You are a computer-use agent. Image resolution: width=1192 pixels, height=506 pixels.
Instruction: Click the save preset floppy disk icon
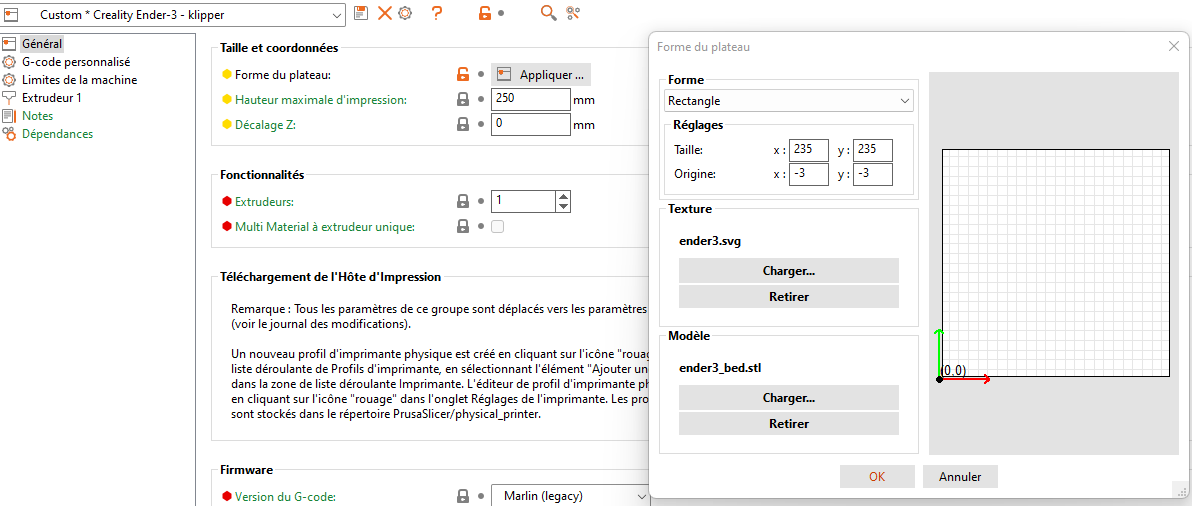click(361, 13)
